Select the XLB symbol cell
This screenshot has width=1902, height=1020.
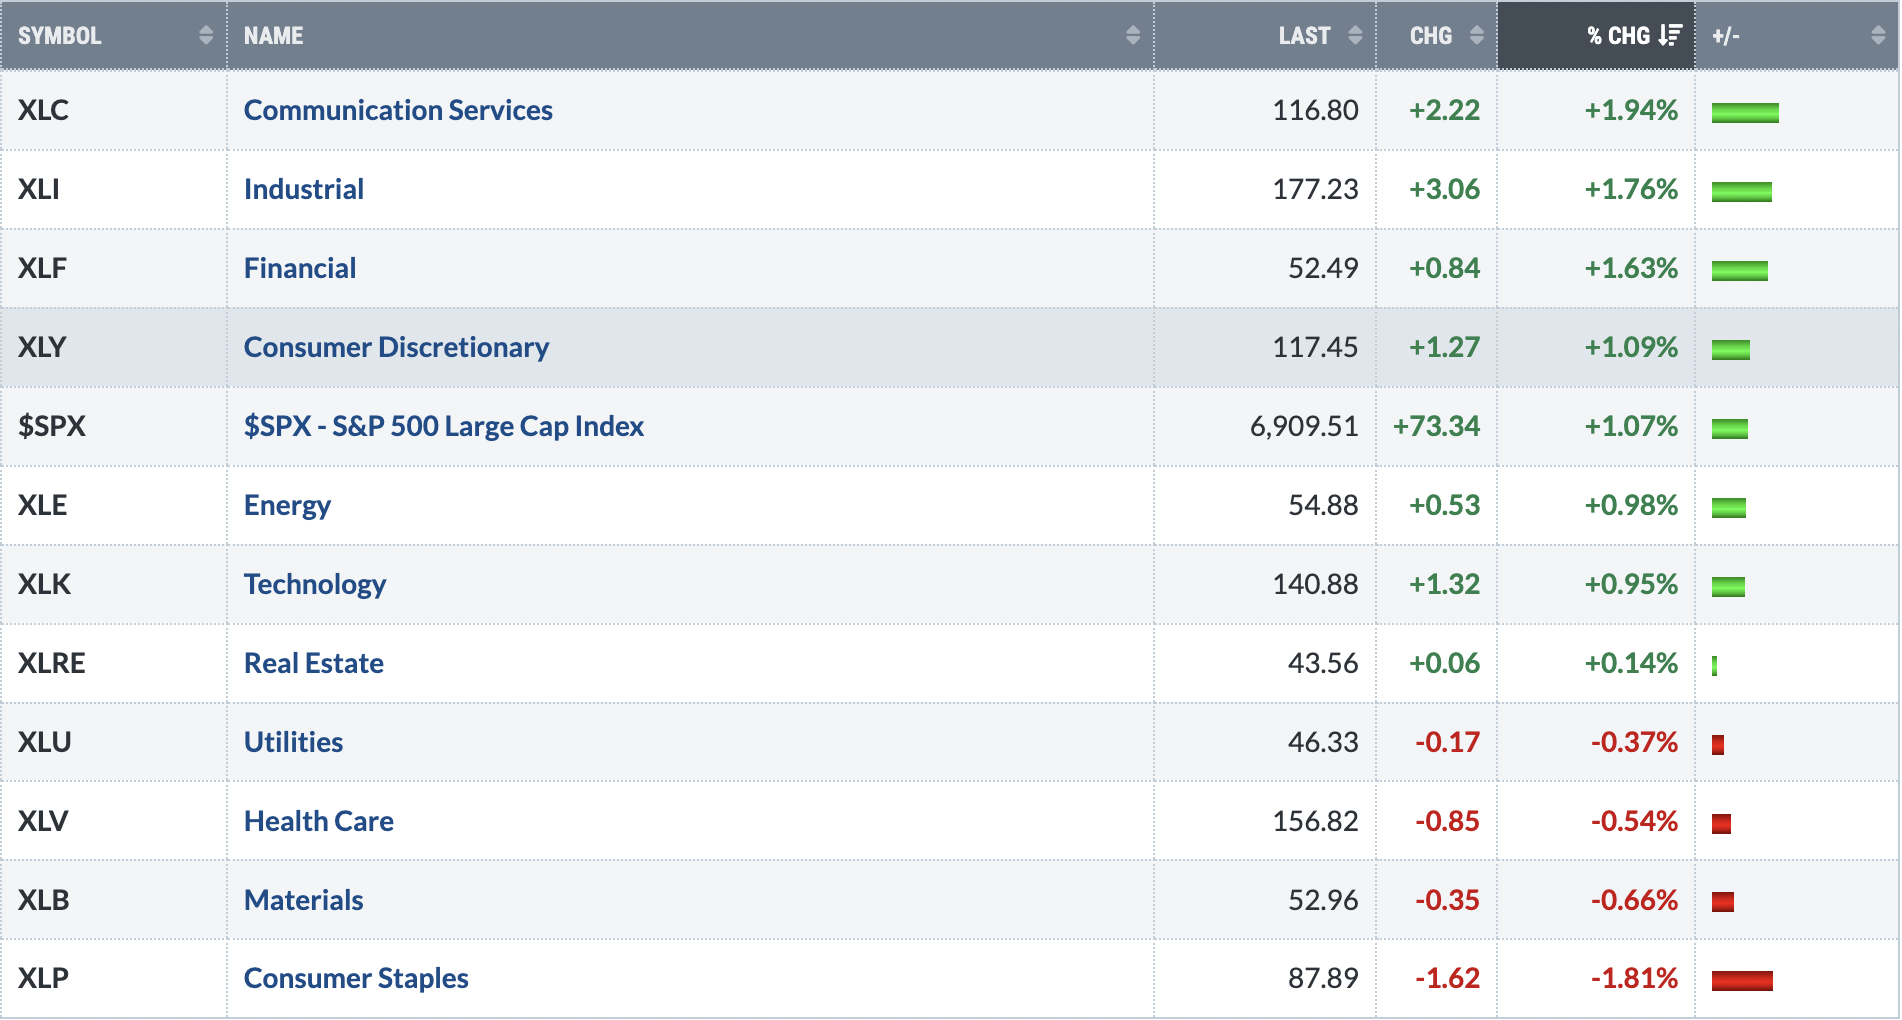(x=114, y=900)
